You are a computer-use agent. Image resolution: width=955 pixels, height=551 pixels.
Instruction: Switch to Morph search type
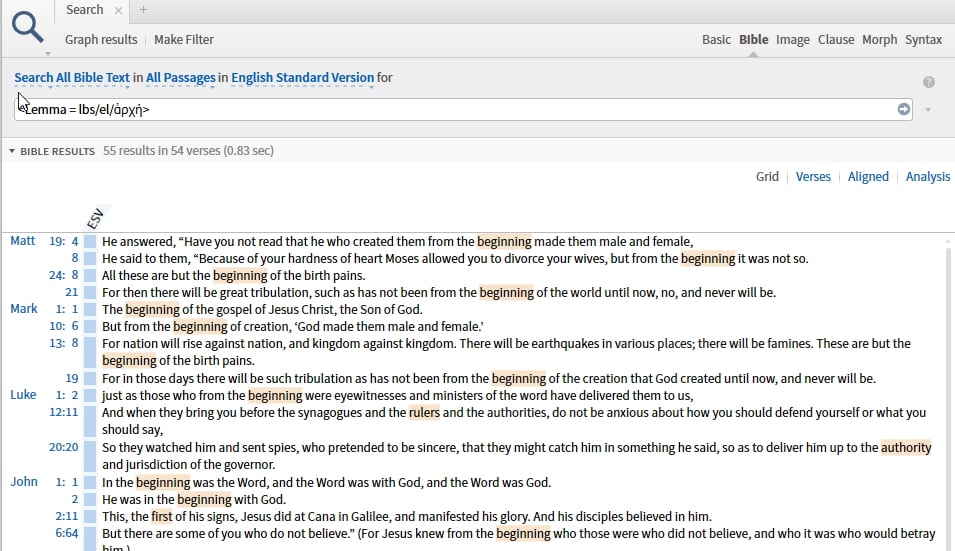tap(879, 40)
